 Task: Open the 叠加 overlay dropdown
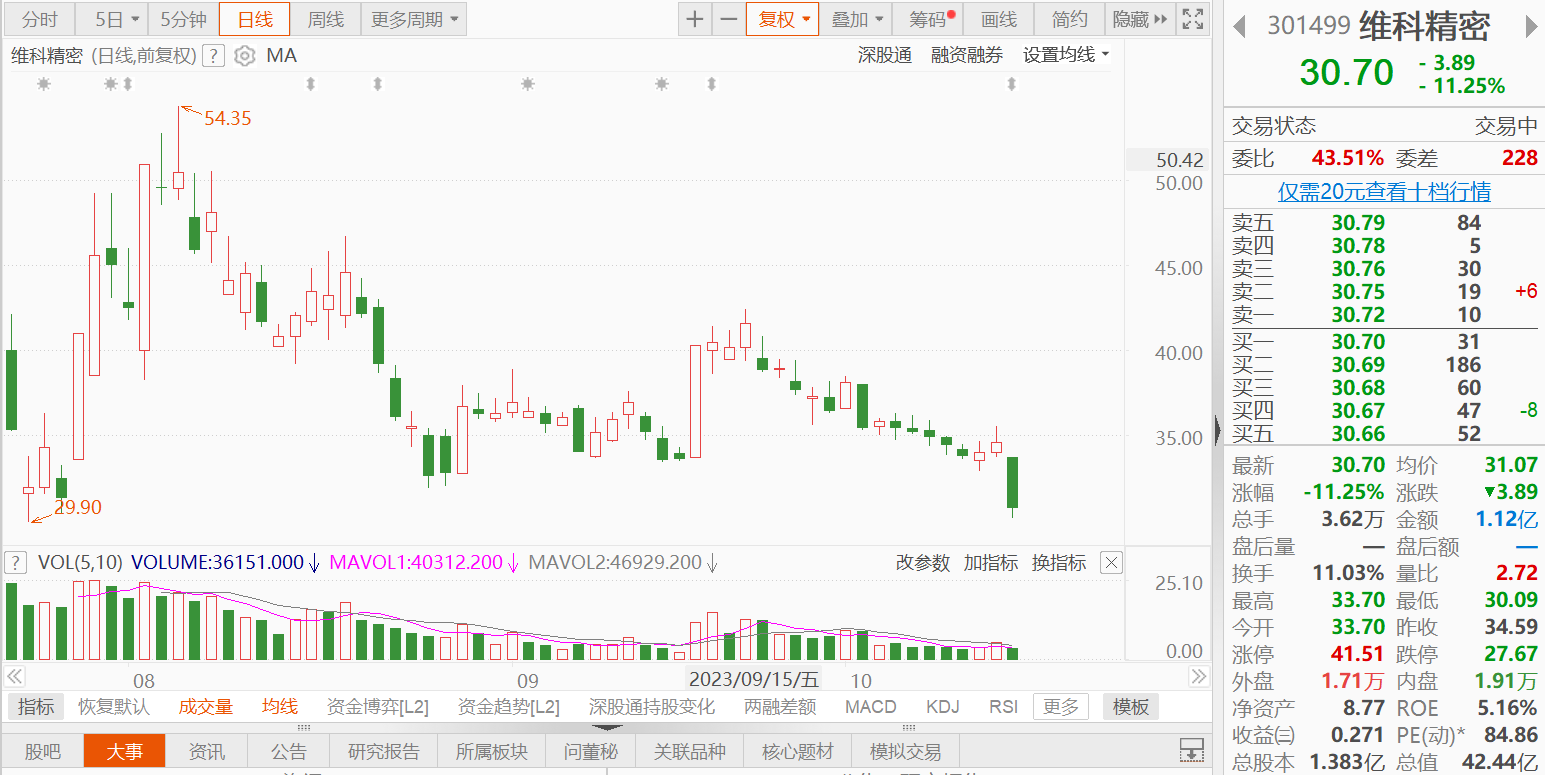[x=857, y=19]
